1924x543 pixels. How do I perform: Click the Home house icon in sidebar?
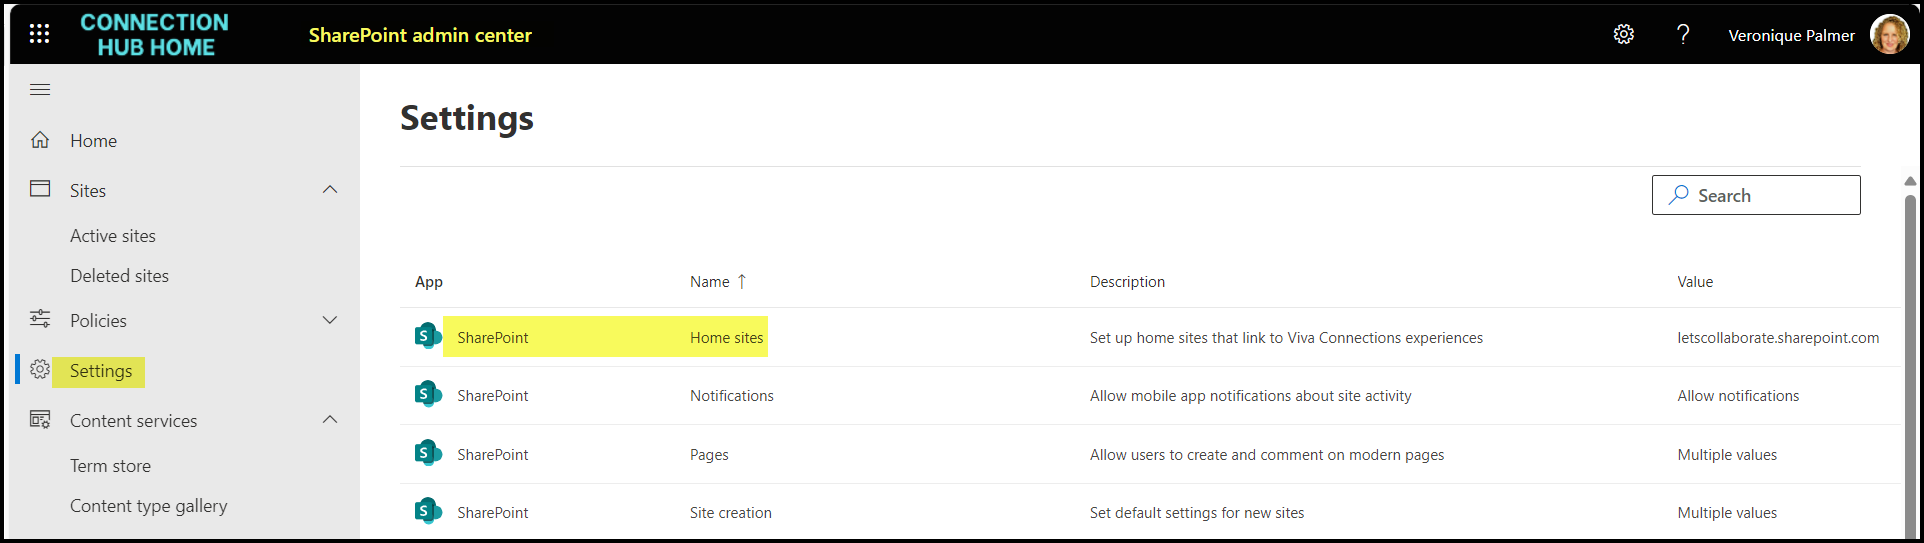pos(40,140)
